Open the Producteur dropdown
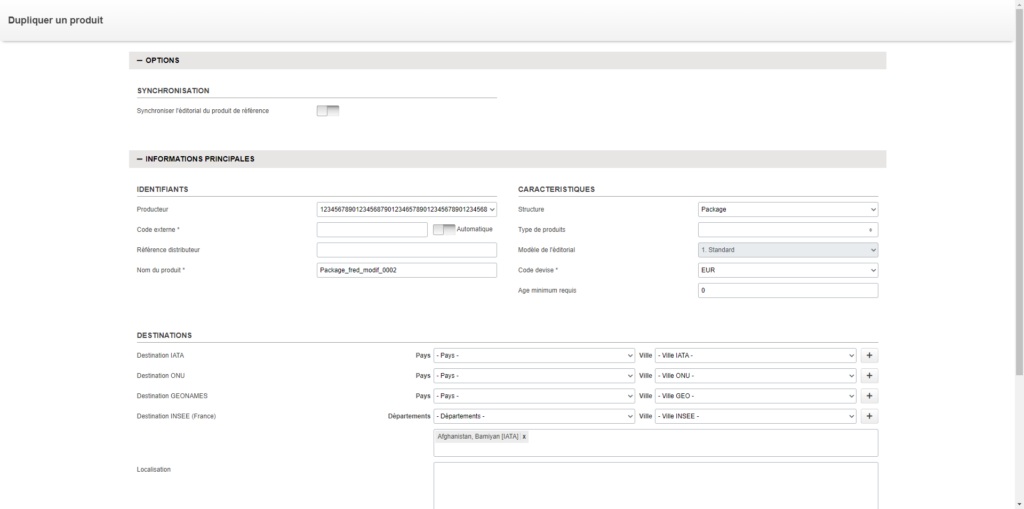1024x509 pixels. tap(406, 210)
